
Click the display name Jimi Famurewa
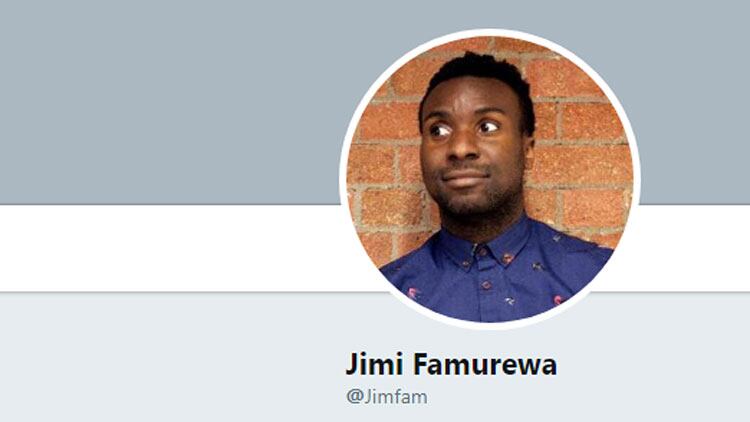452,364
